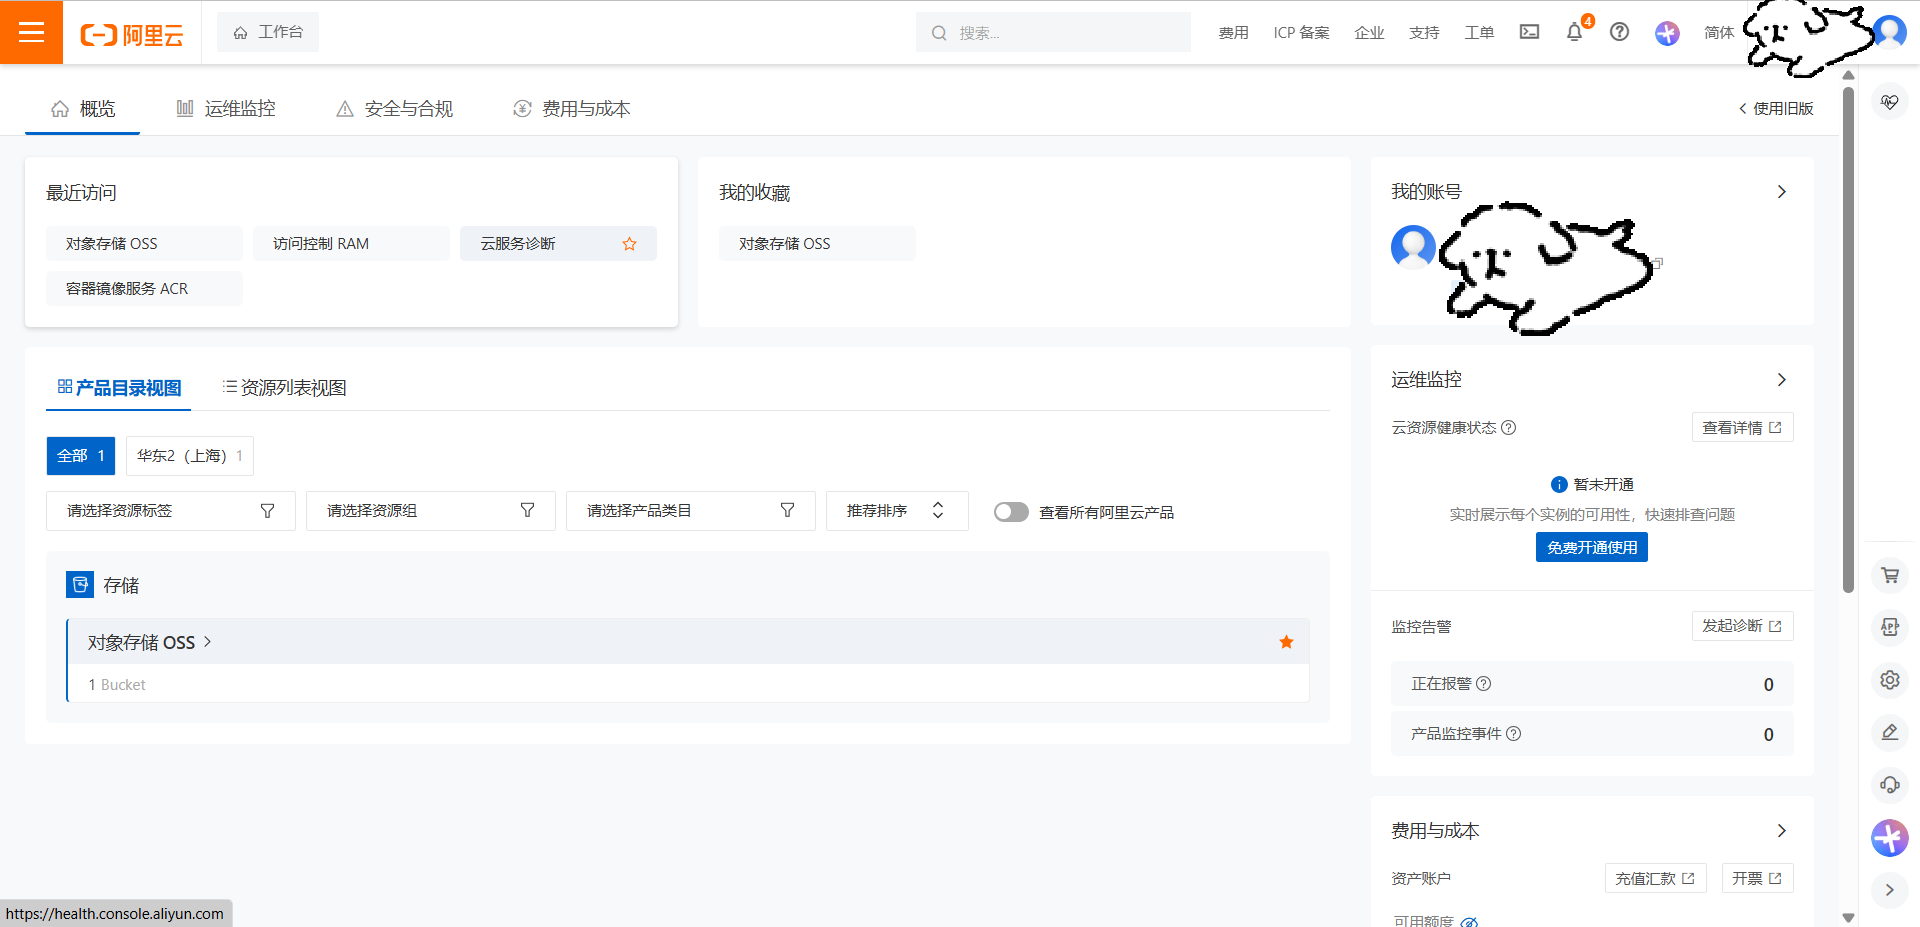Open 工单 menu in header
Image resolution: width=1920 pixels, height=927 pixels.
click(x=1479, y=33)
